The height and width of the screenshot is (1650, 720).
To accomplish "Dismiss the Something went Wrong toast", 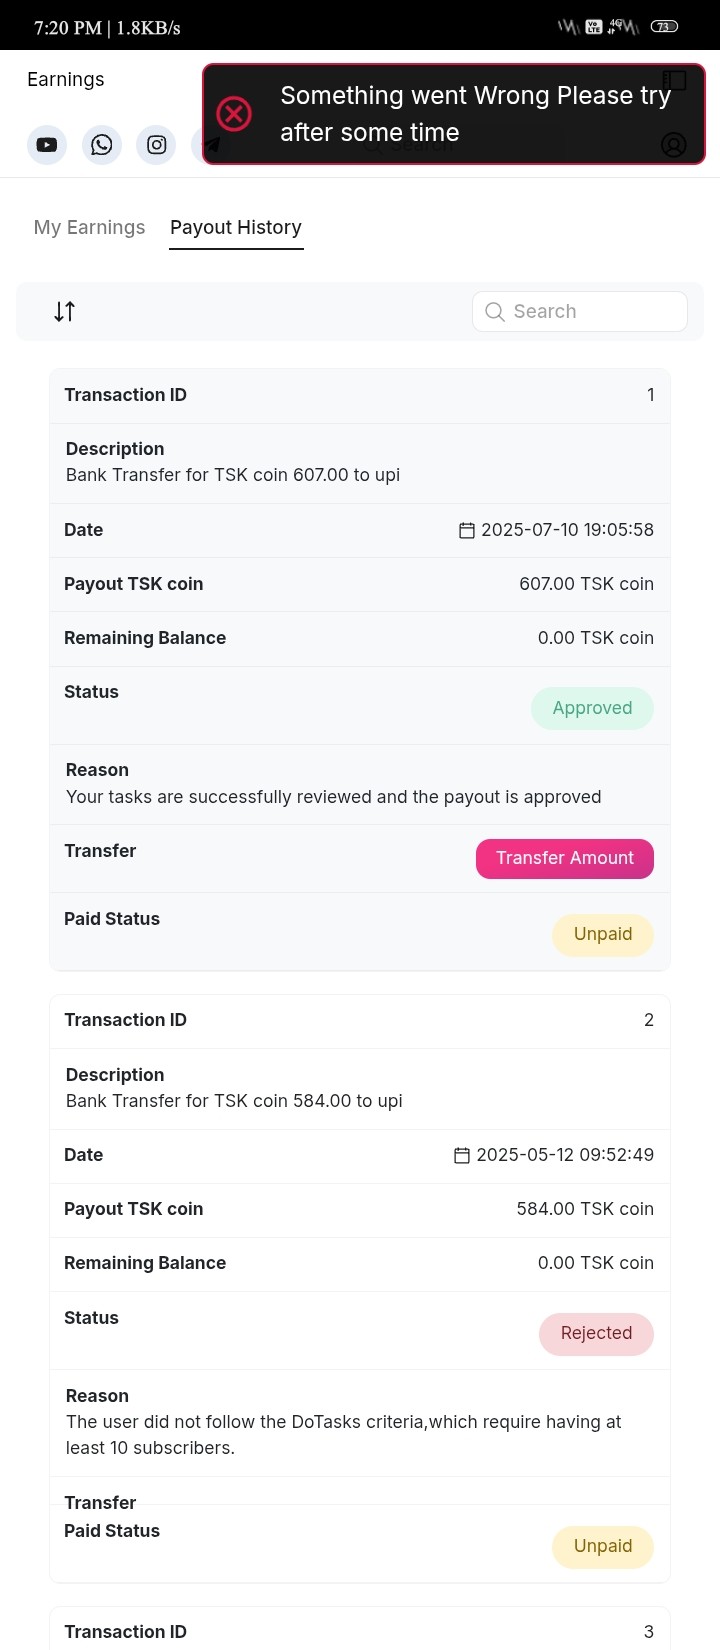I will pos(454,114).
